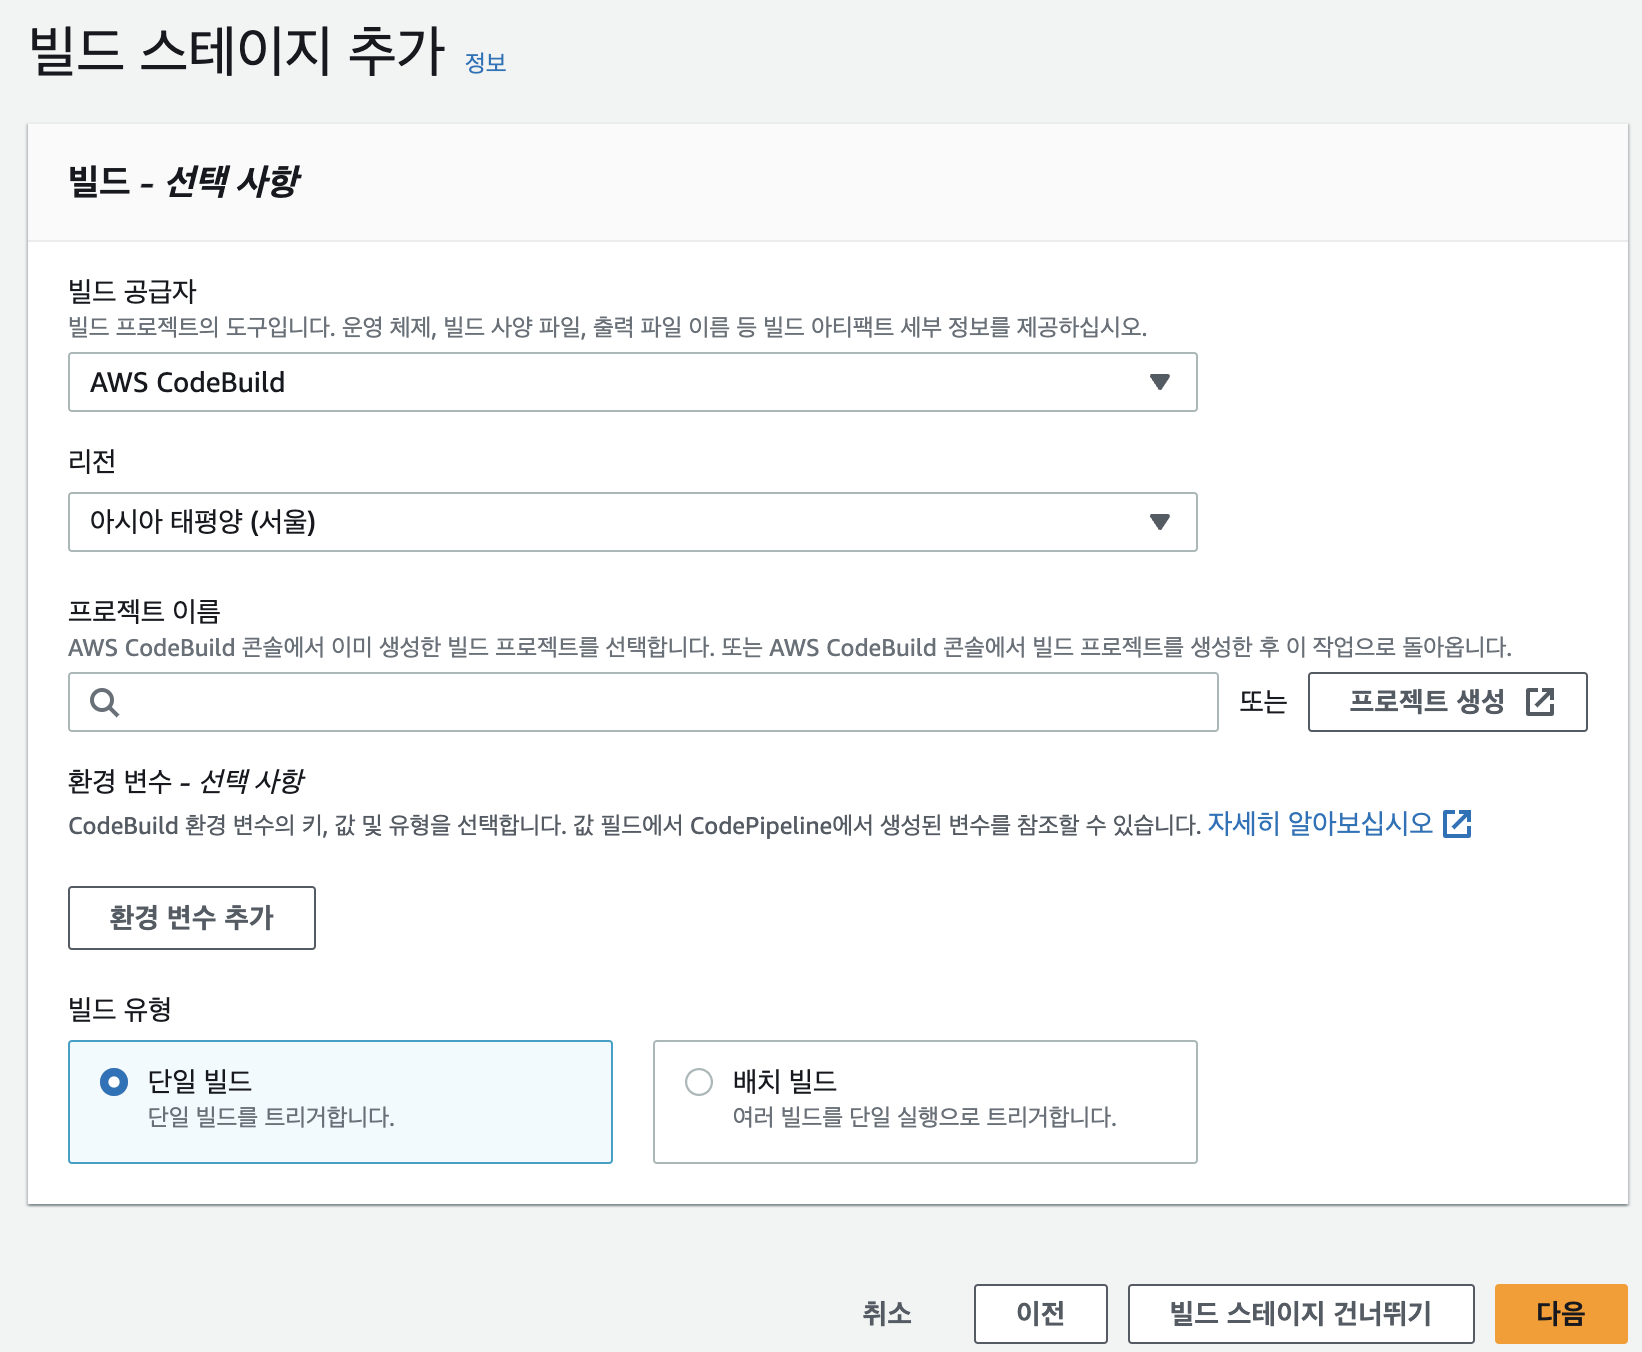1642x1352 pixels.
Task: Click the external link icon beside 자세히 알아보십시오
Action: point(1459,824)
